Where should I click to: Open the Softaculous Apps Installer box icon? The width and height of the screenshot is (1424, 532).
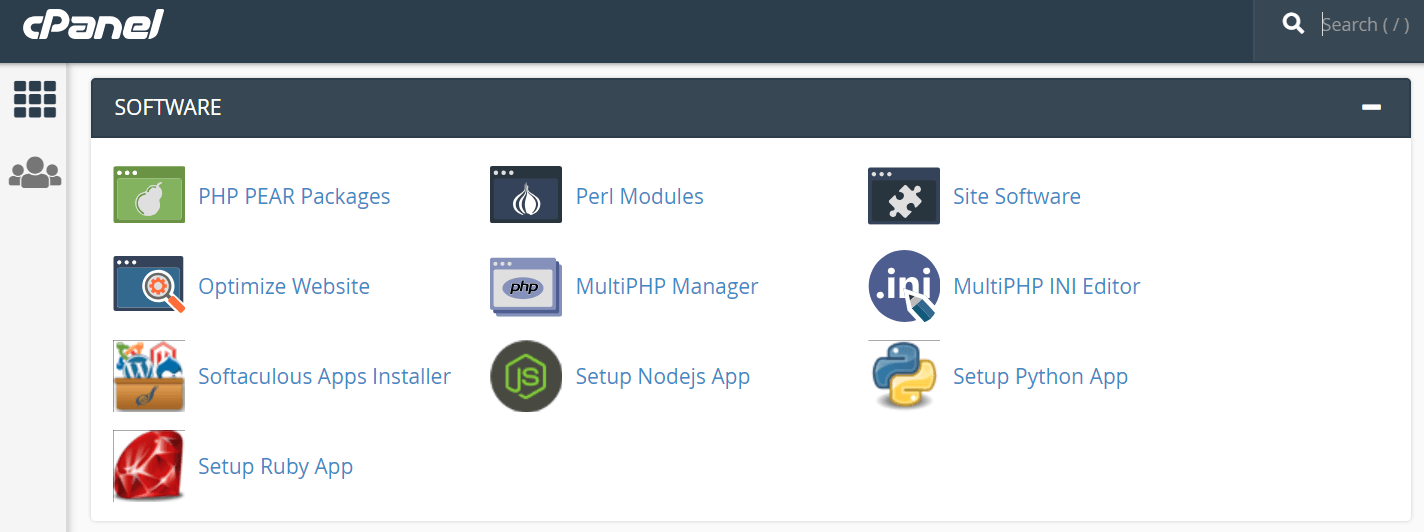149,376
